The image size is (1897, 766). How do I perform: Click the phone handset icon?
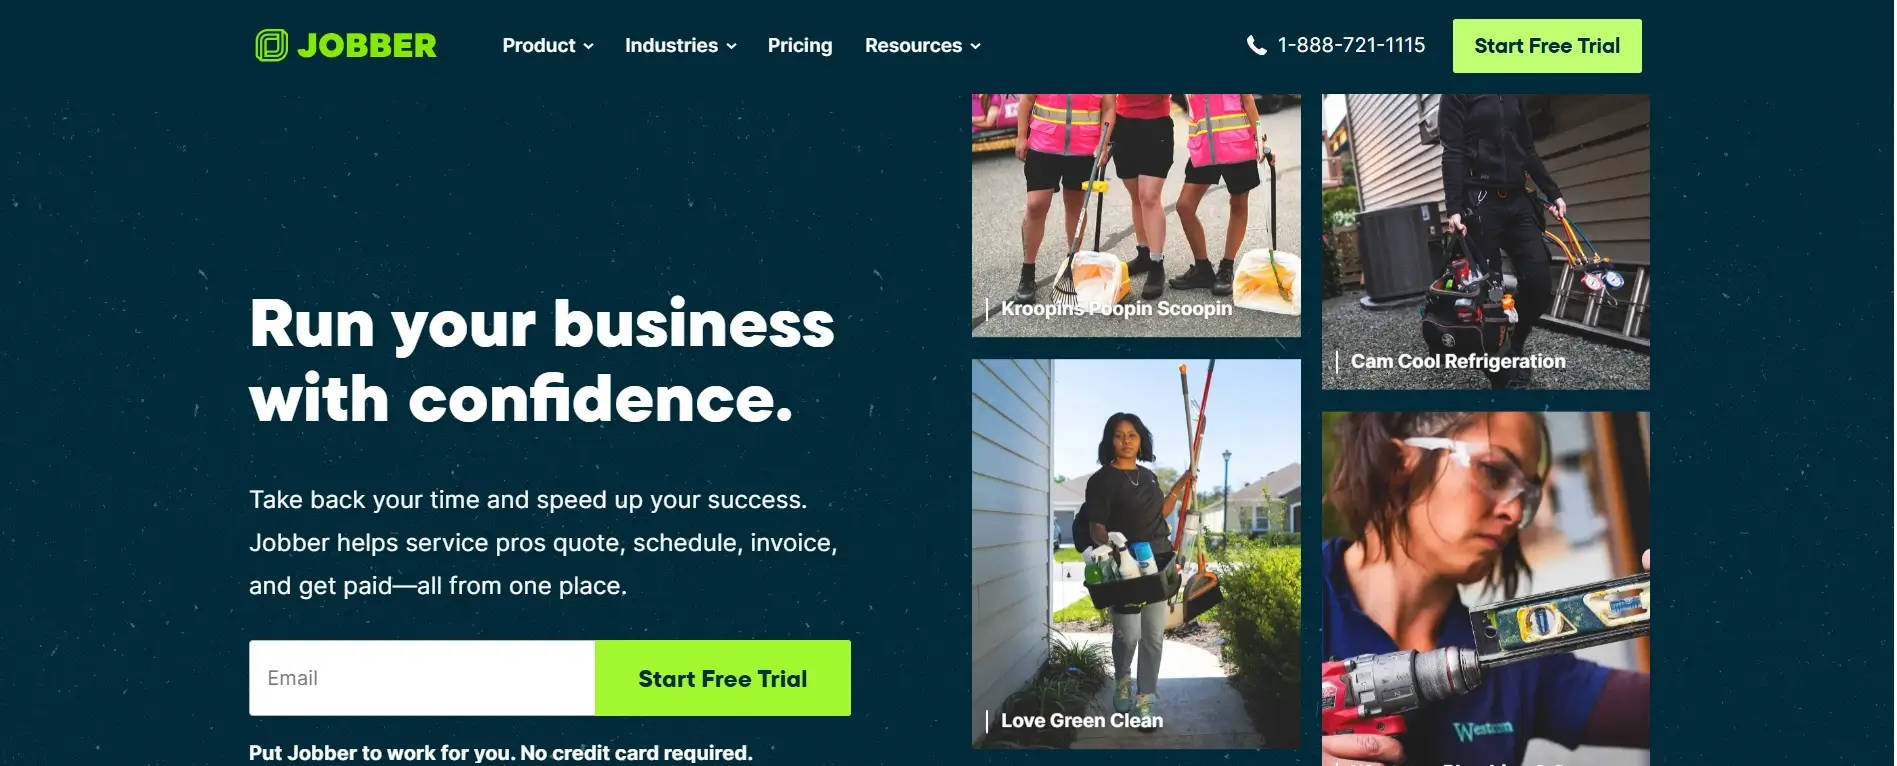pos(1257,45)
